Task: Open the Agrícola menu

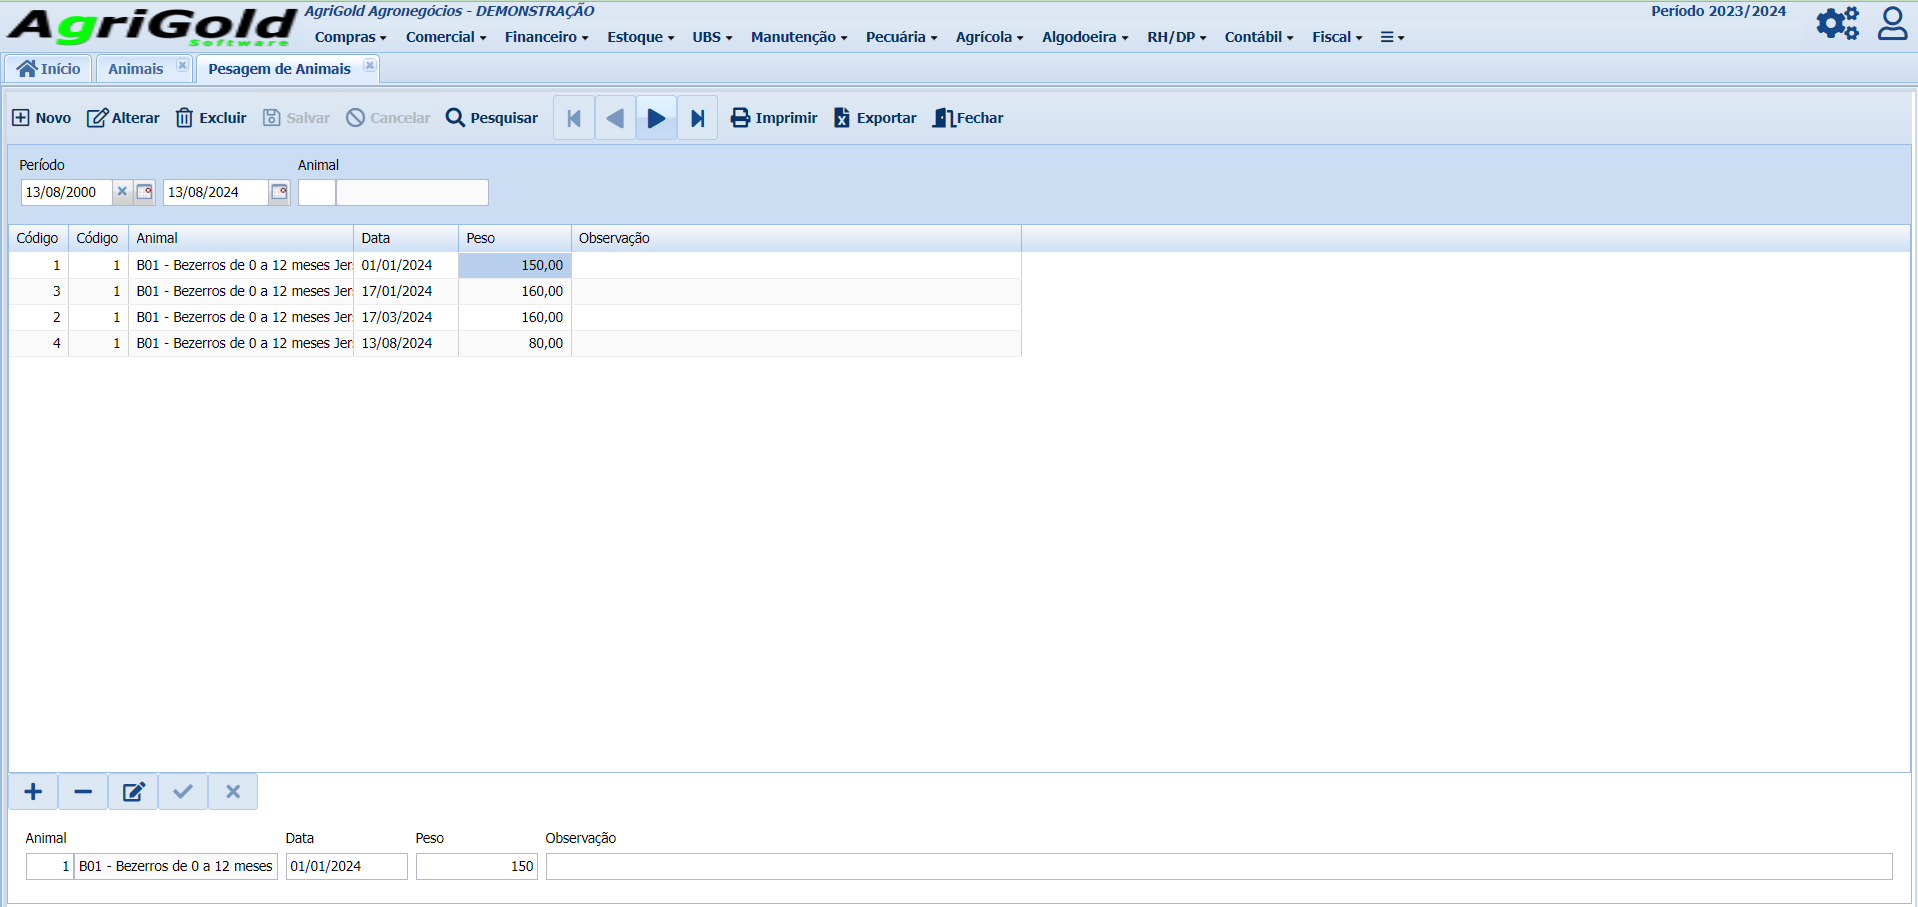Action: pyautogui.click(x=989, y=37)
